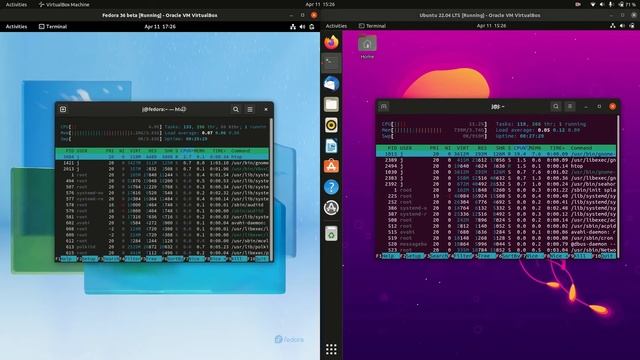Select avahi-daemon row in Fedora htop

click(162, 223)
